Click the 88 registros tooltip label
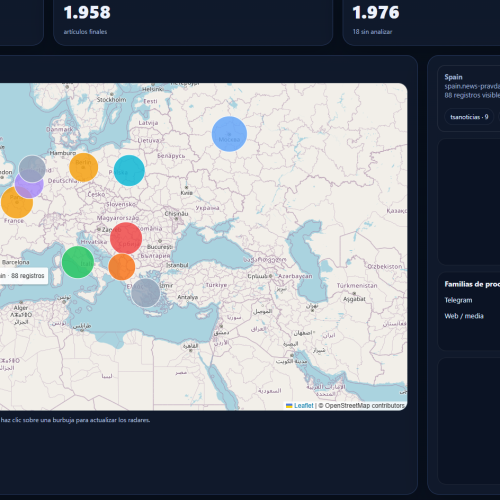This screenshot has width=500, height=500. point(23,276)
